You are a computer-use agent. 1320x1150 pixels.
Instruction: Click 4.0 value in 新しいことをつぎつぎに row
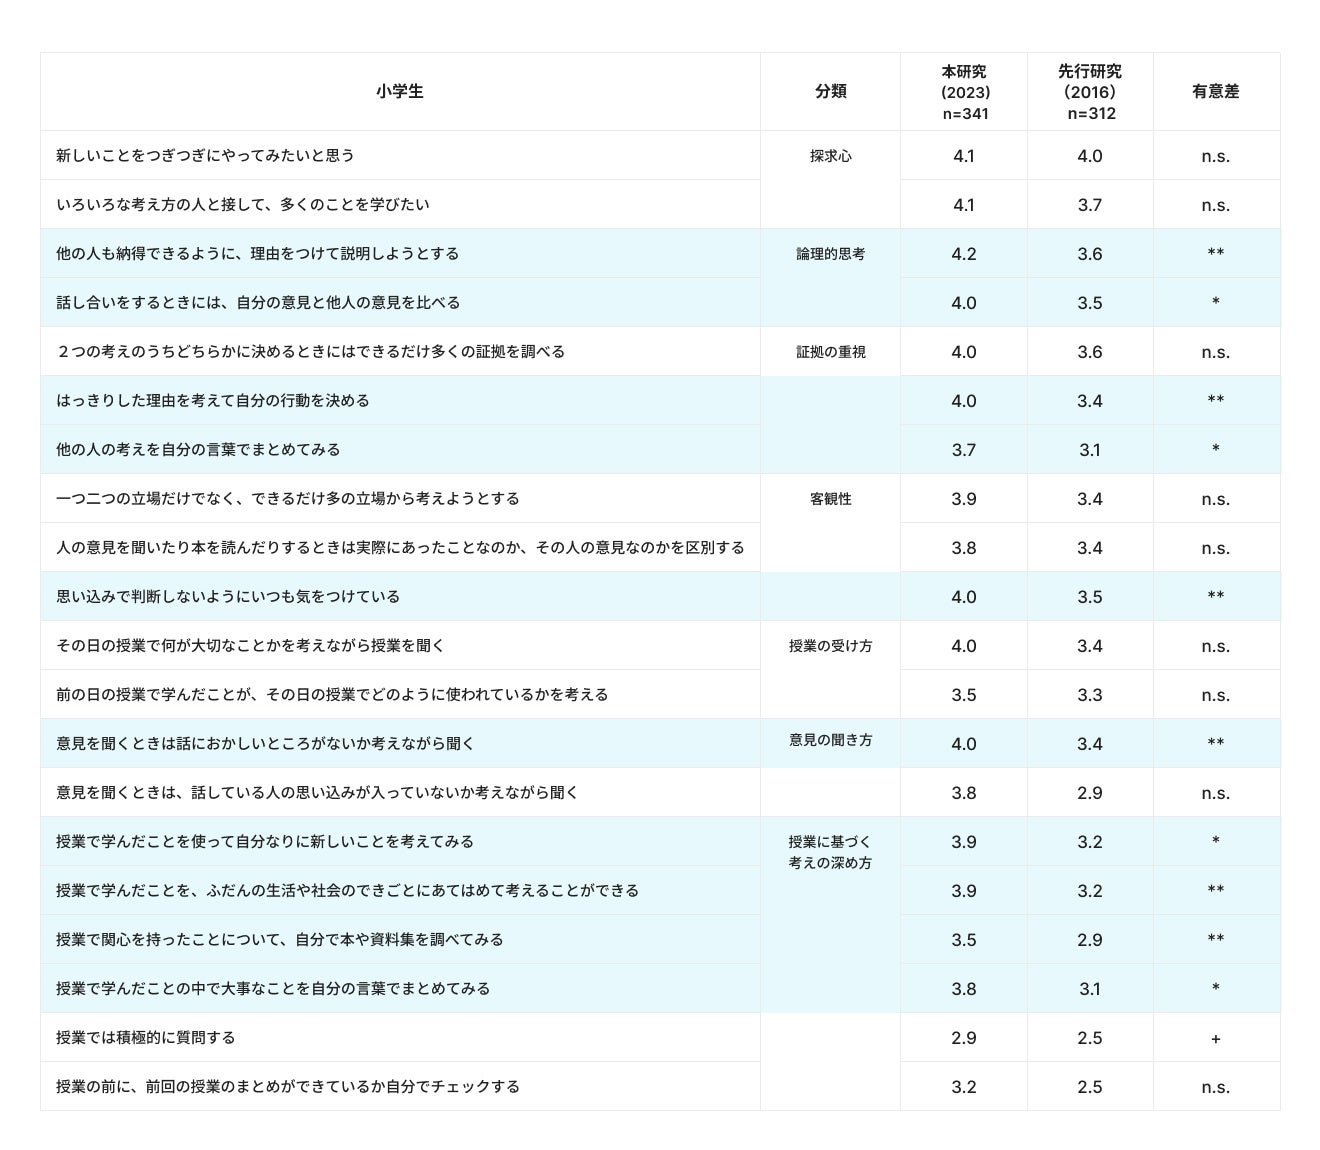[1090, 156]
